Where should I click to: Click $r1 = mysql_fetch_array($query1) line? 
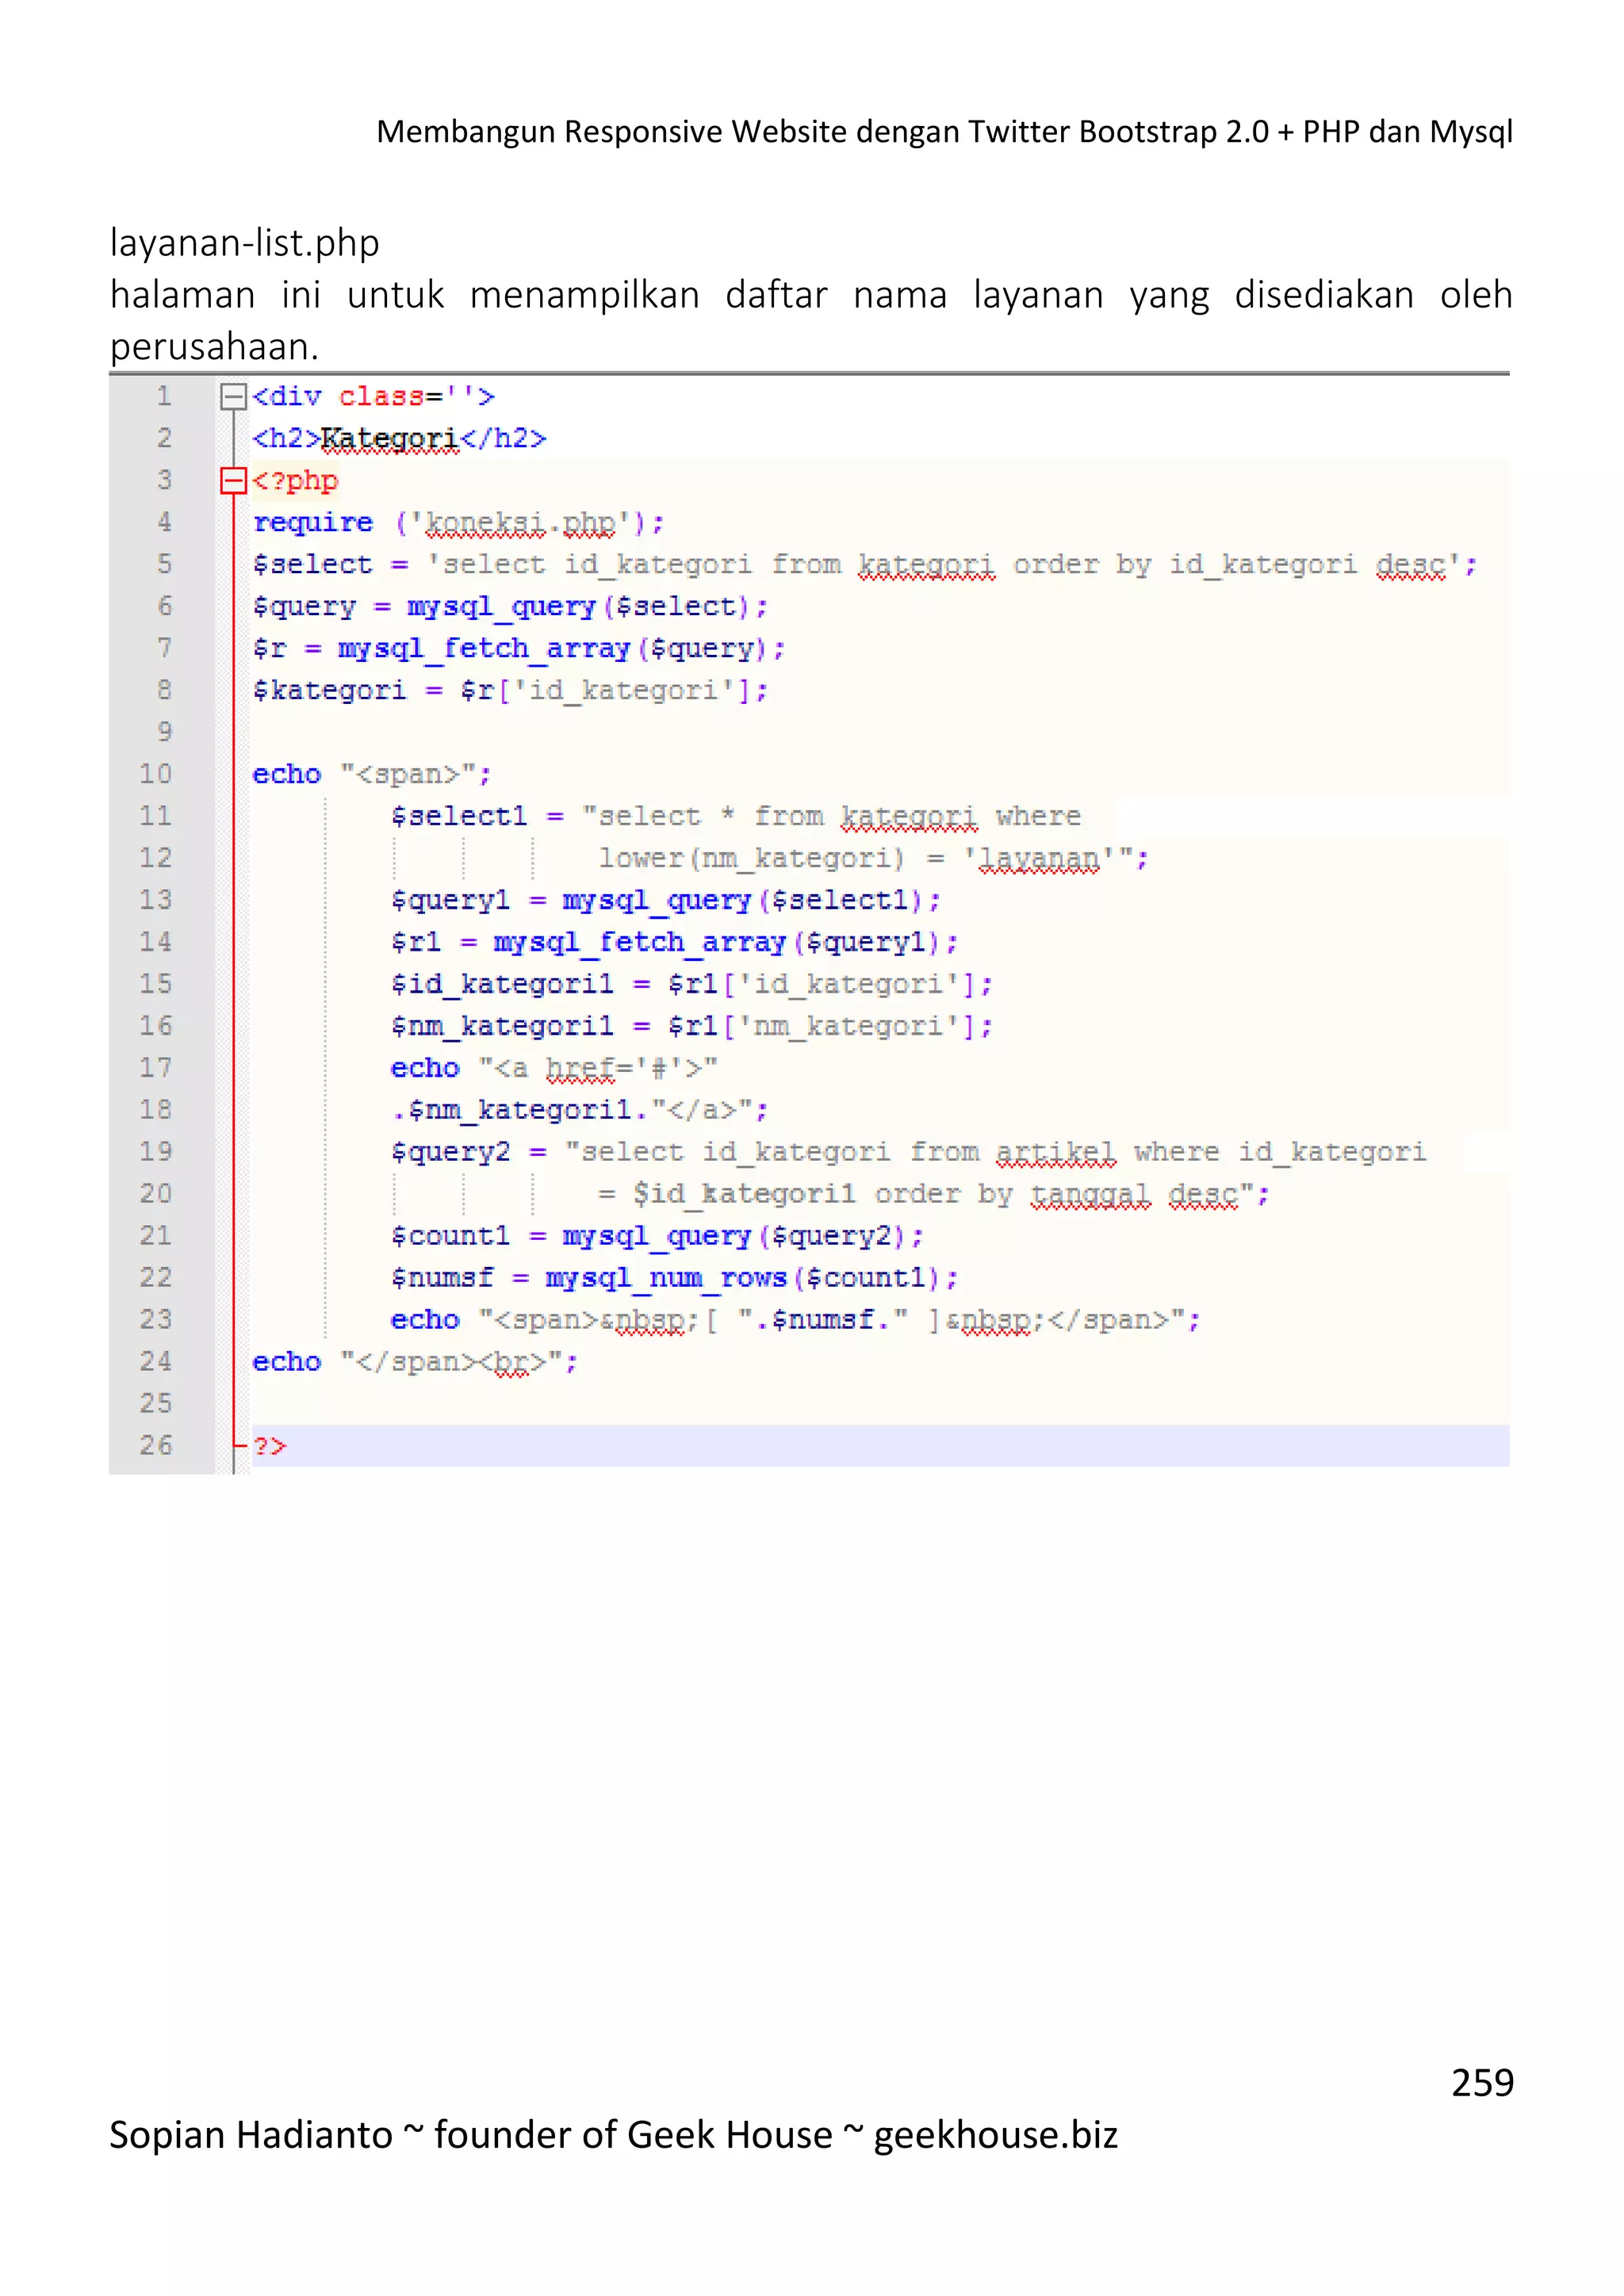click(x=674, y=943)
